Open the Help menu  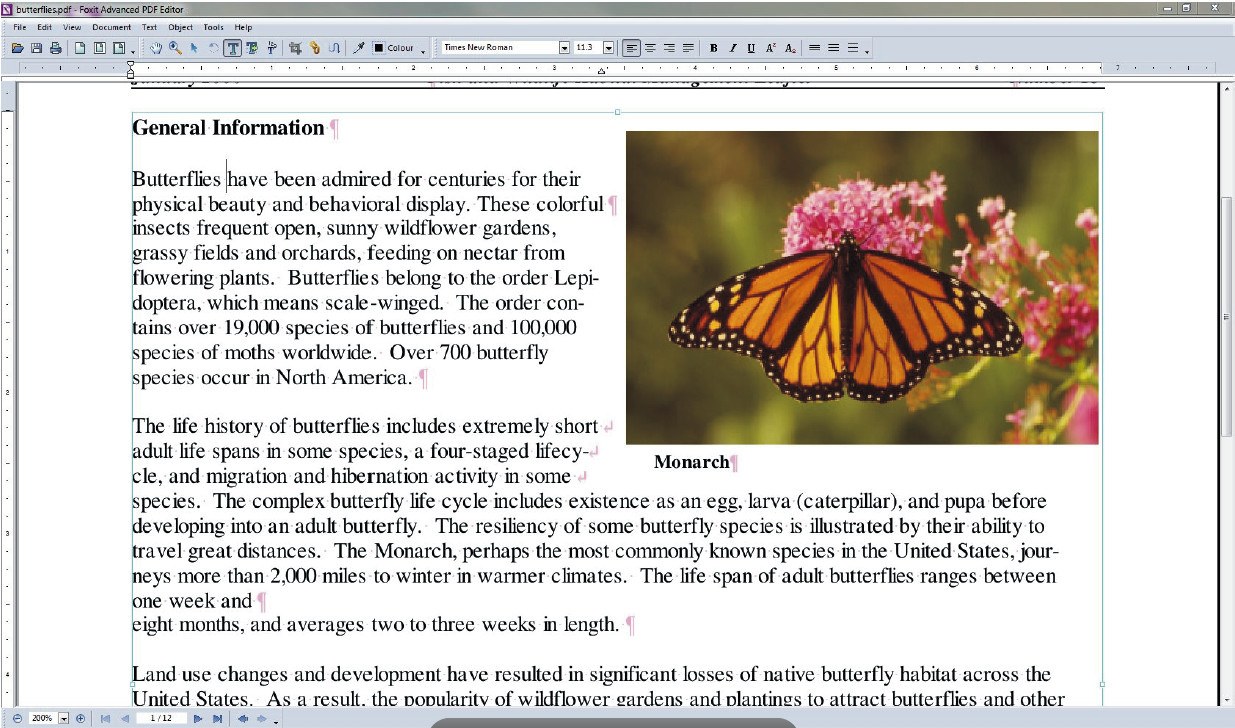243,27
